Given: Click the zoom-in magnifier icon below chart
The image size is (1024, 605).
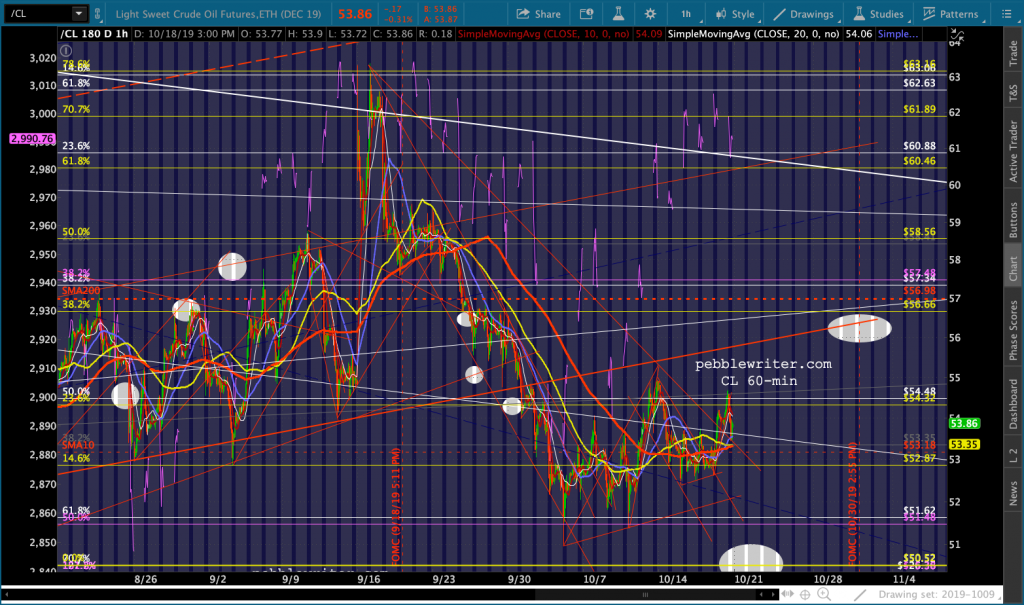Looking at the screenshot, I should coord(824,594).
